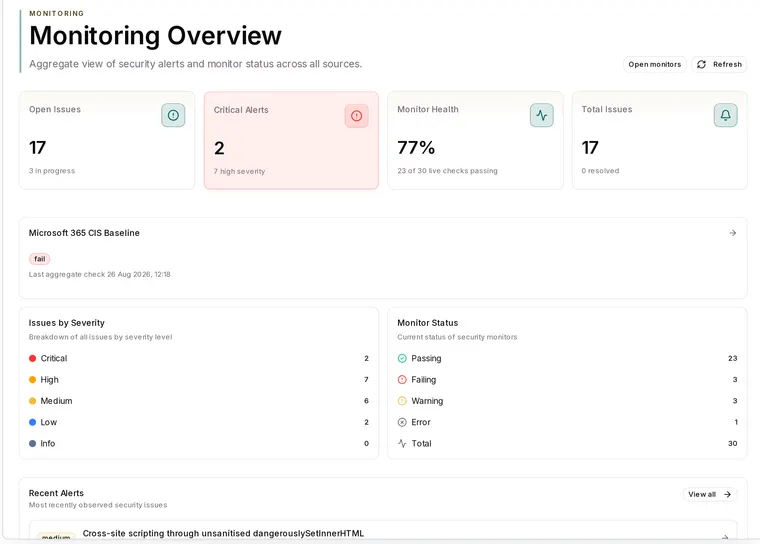Click the High severity row label
This screenshot has height=544, width=760.
point(49,380)
